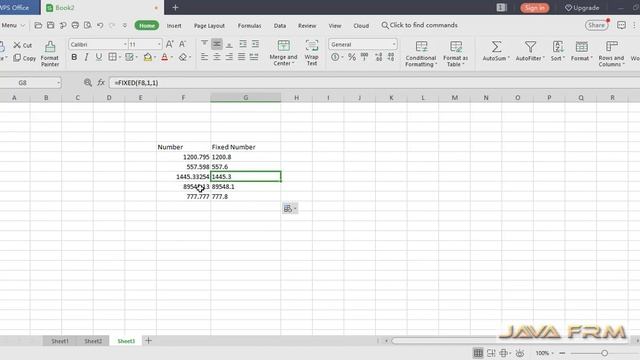Open the Insert ribbon tab
The height and width of the screenshot is (360, 640).
pyautogui.click(x=174, y=25)
